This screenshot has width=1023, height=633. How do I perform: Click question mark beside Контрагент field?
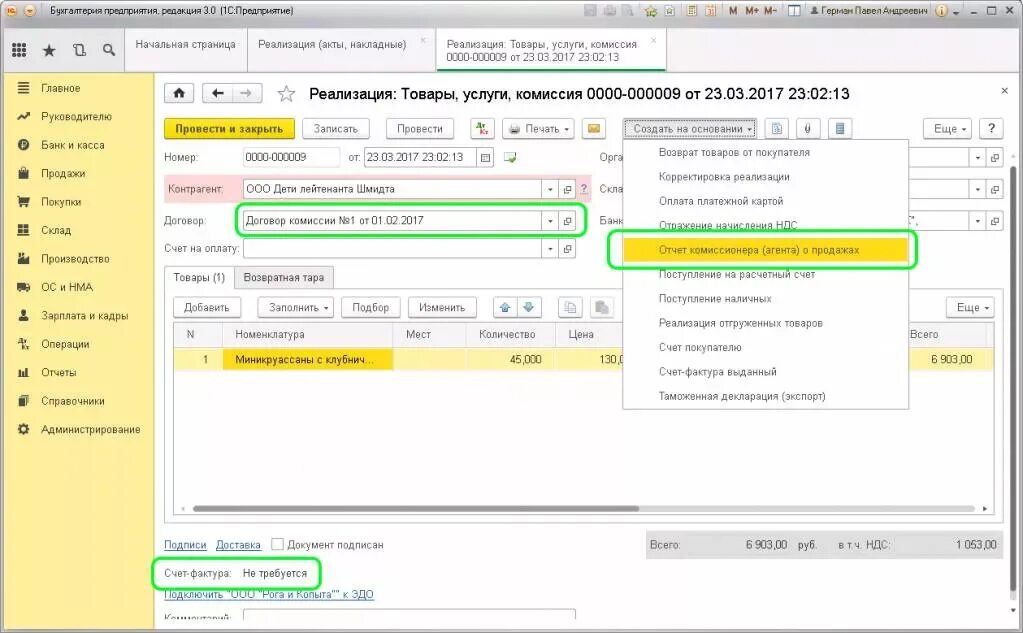(x=584, y=189)
